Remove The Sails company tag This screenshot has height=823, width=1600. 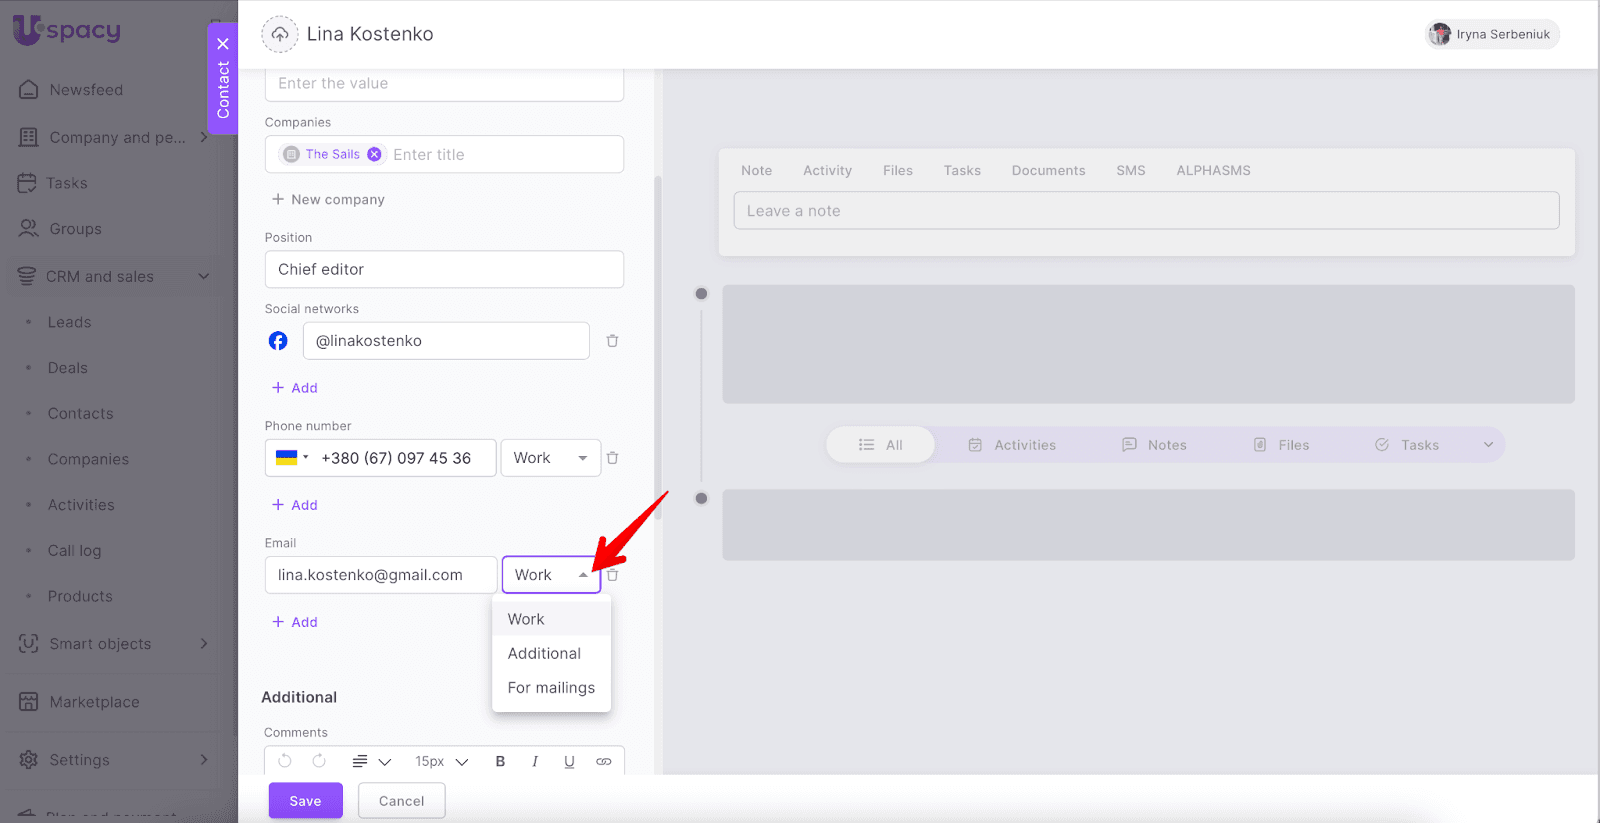374,154
